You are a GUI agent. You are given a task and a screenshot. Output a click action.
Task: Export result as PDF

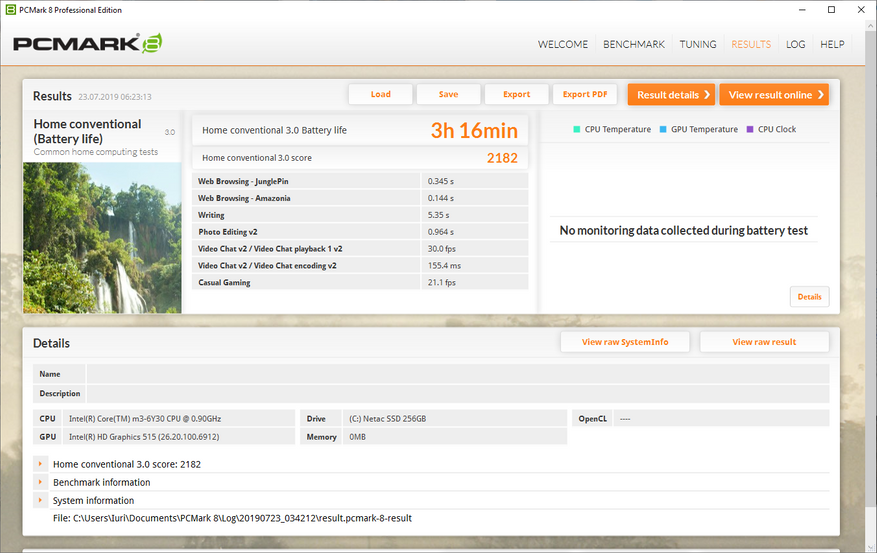(x=584, y=94)
